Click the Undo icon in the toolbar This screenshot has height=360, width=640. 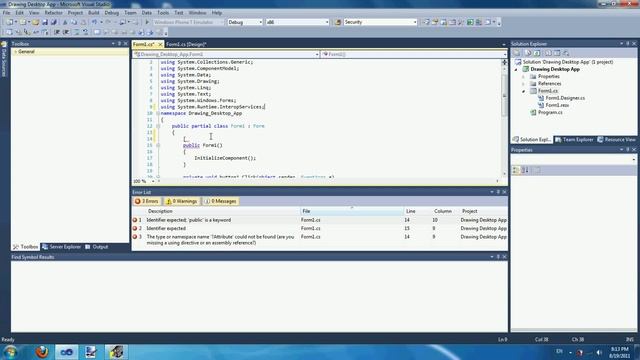(x=94, y=22)
